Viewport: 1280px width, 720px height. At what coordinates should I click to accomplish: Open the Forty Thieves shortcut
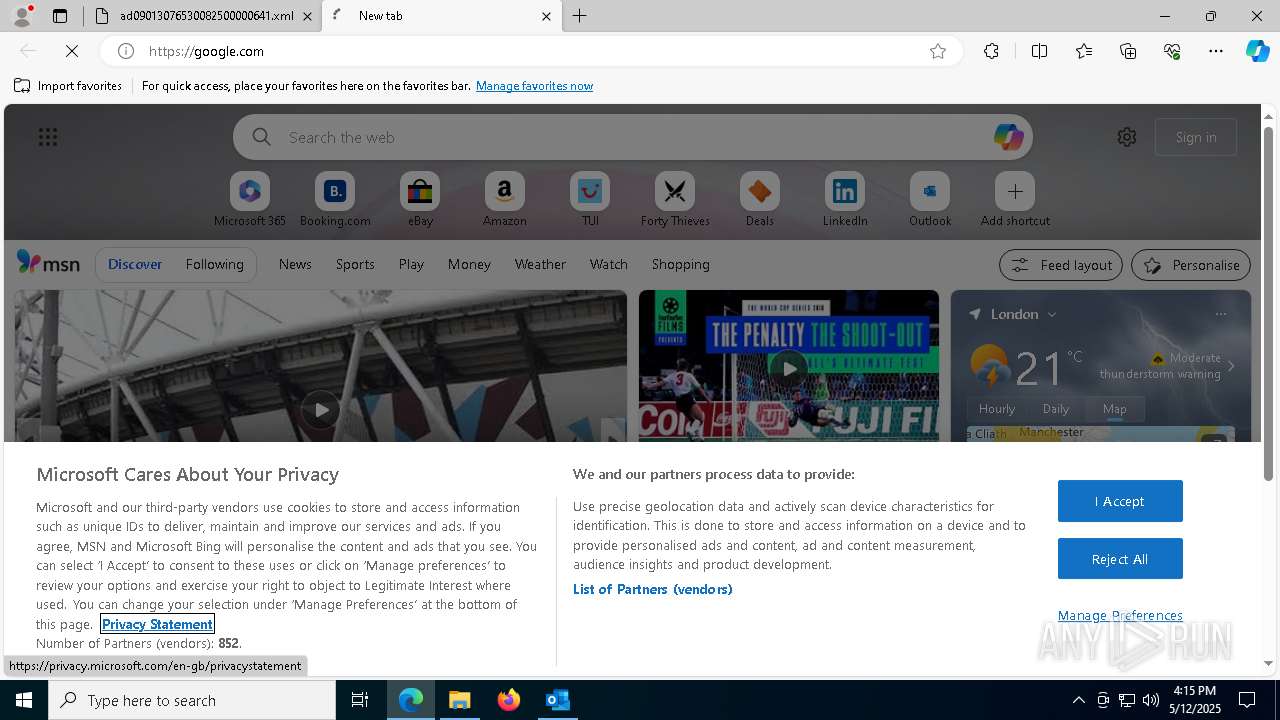[x=675, y=199]
